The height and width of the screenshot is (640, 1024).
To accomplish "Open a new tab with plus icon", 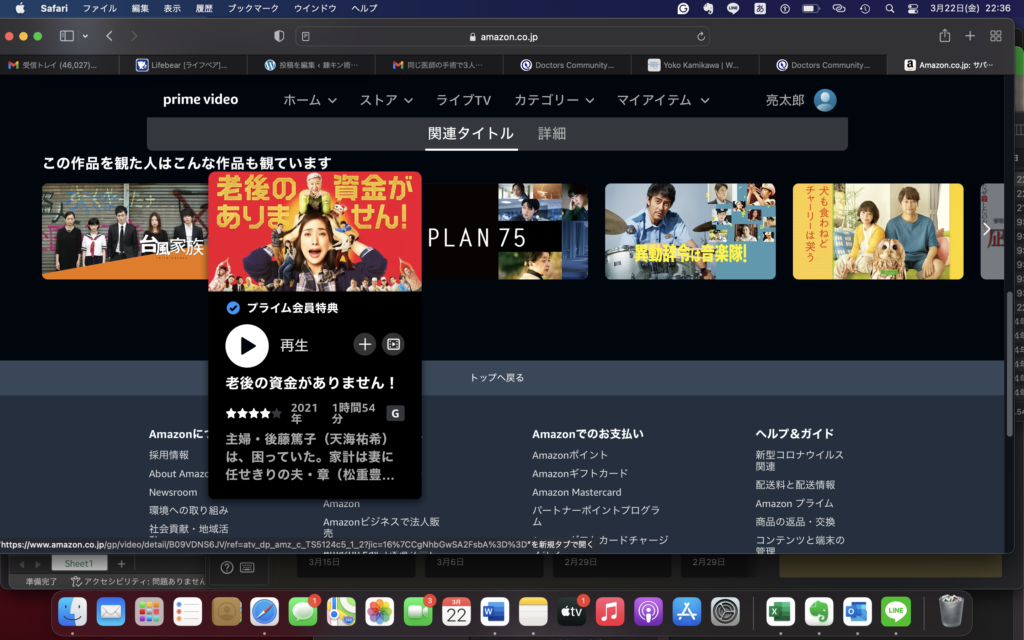I will click(970, 36).
